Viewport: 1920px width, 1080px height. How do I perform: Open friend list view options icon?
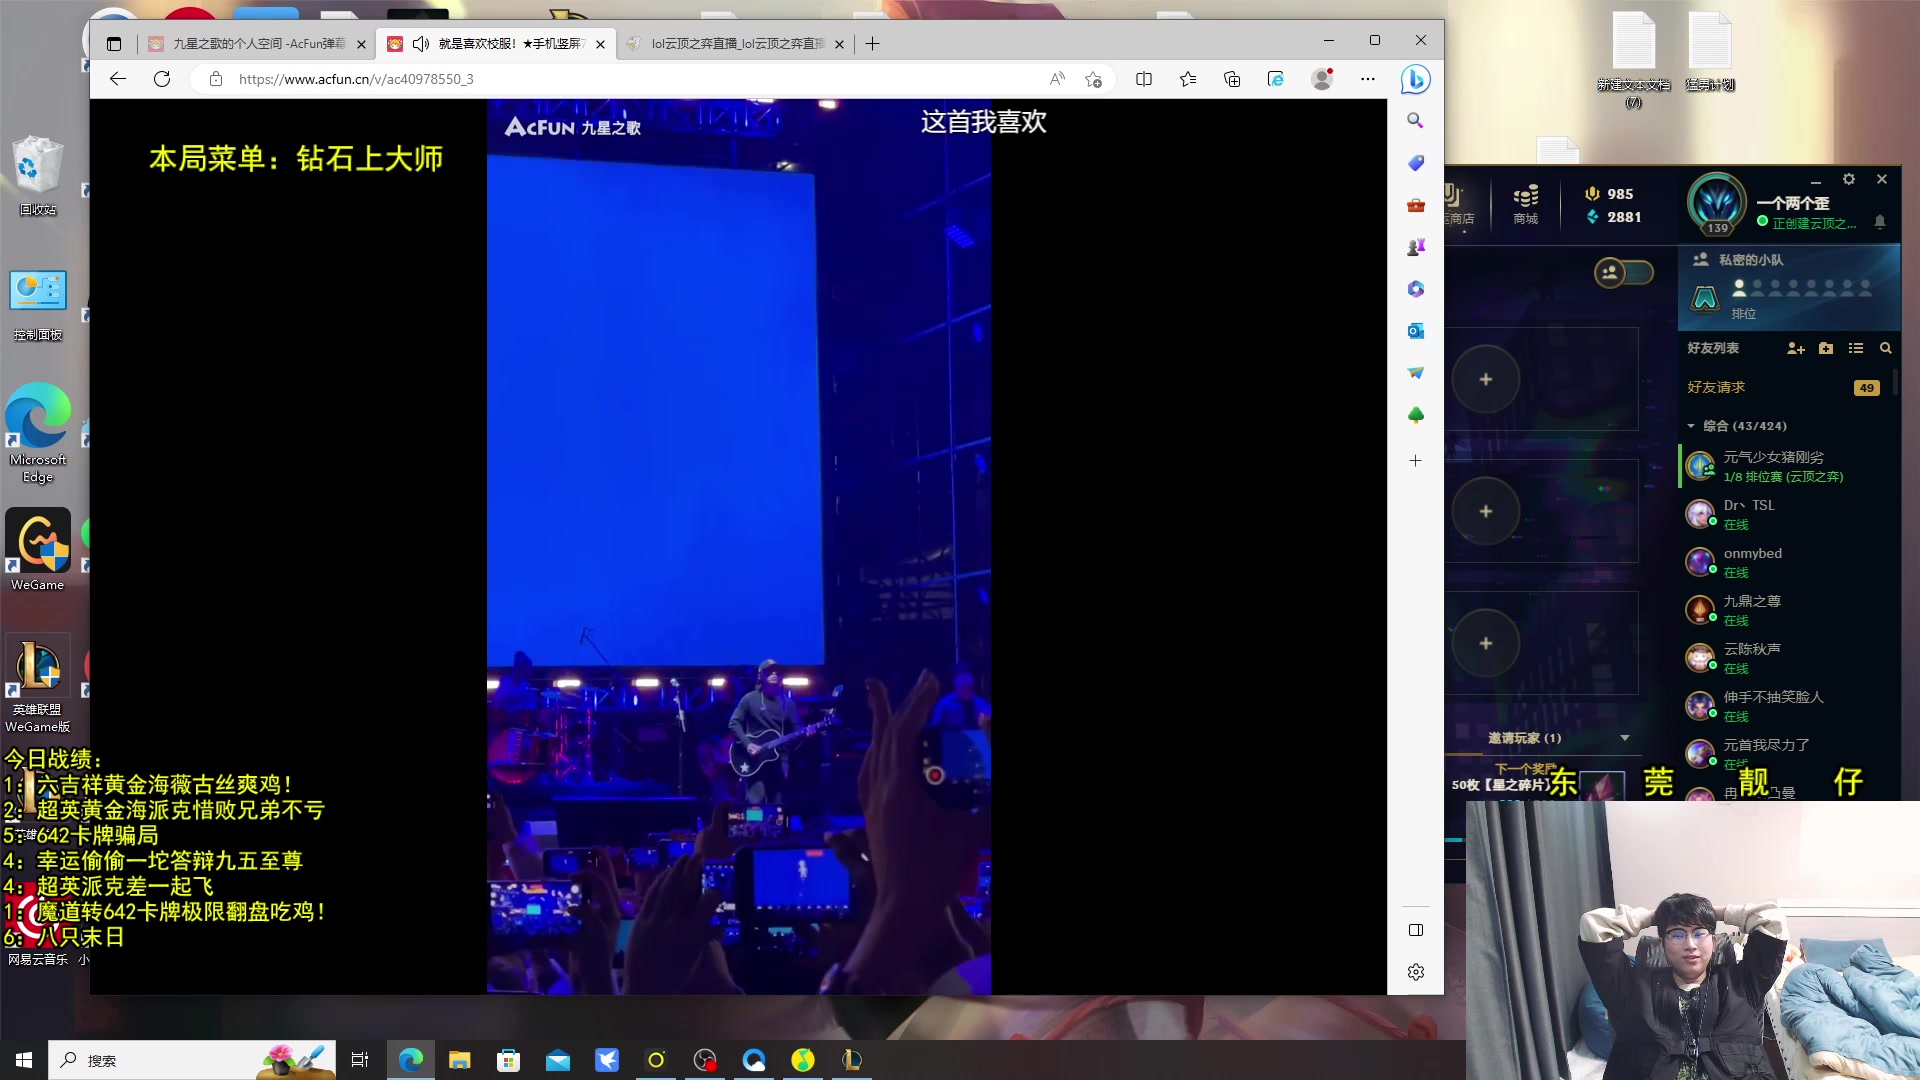click(1856, 348)
